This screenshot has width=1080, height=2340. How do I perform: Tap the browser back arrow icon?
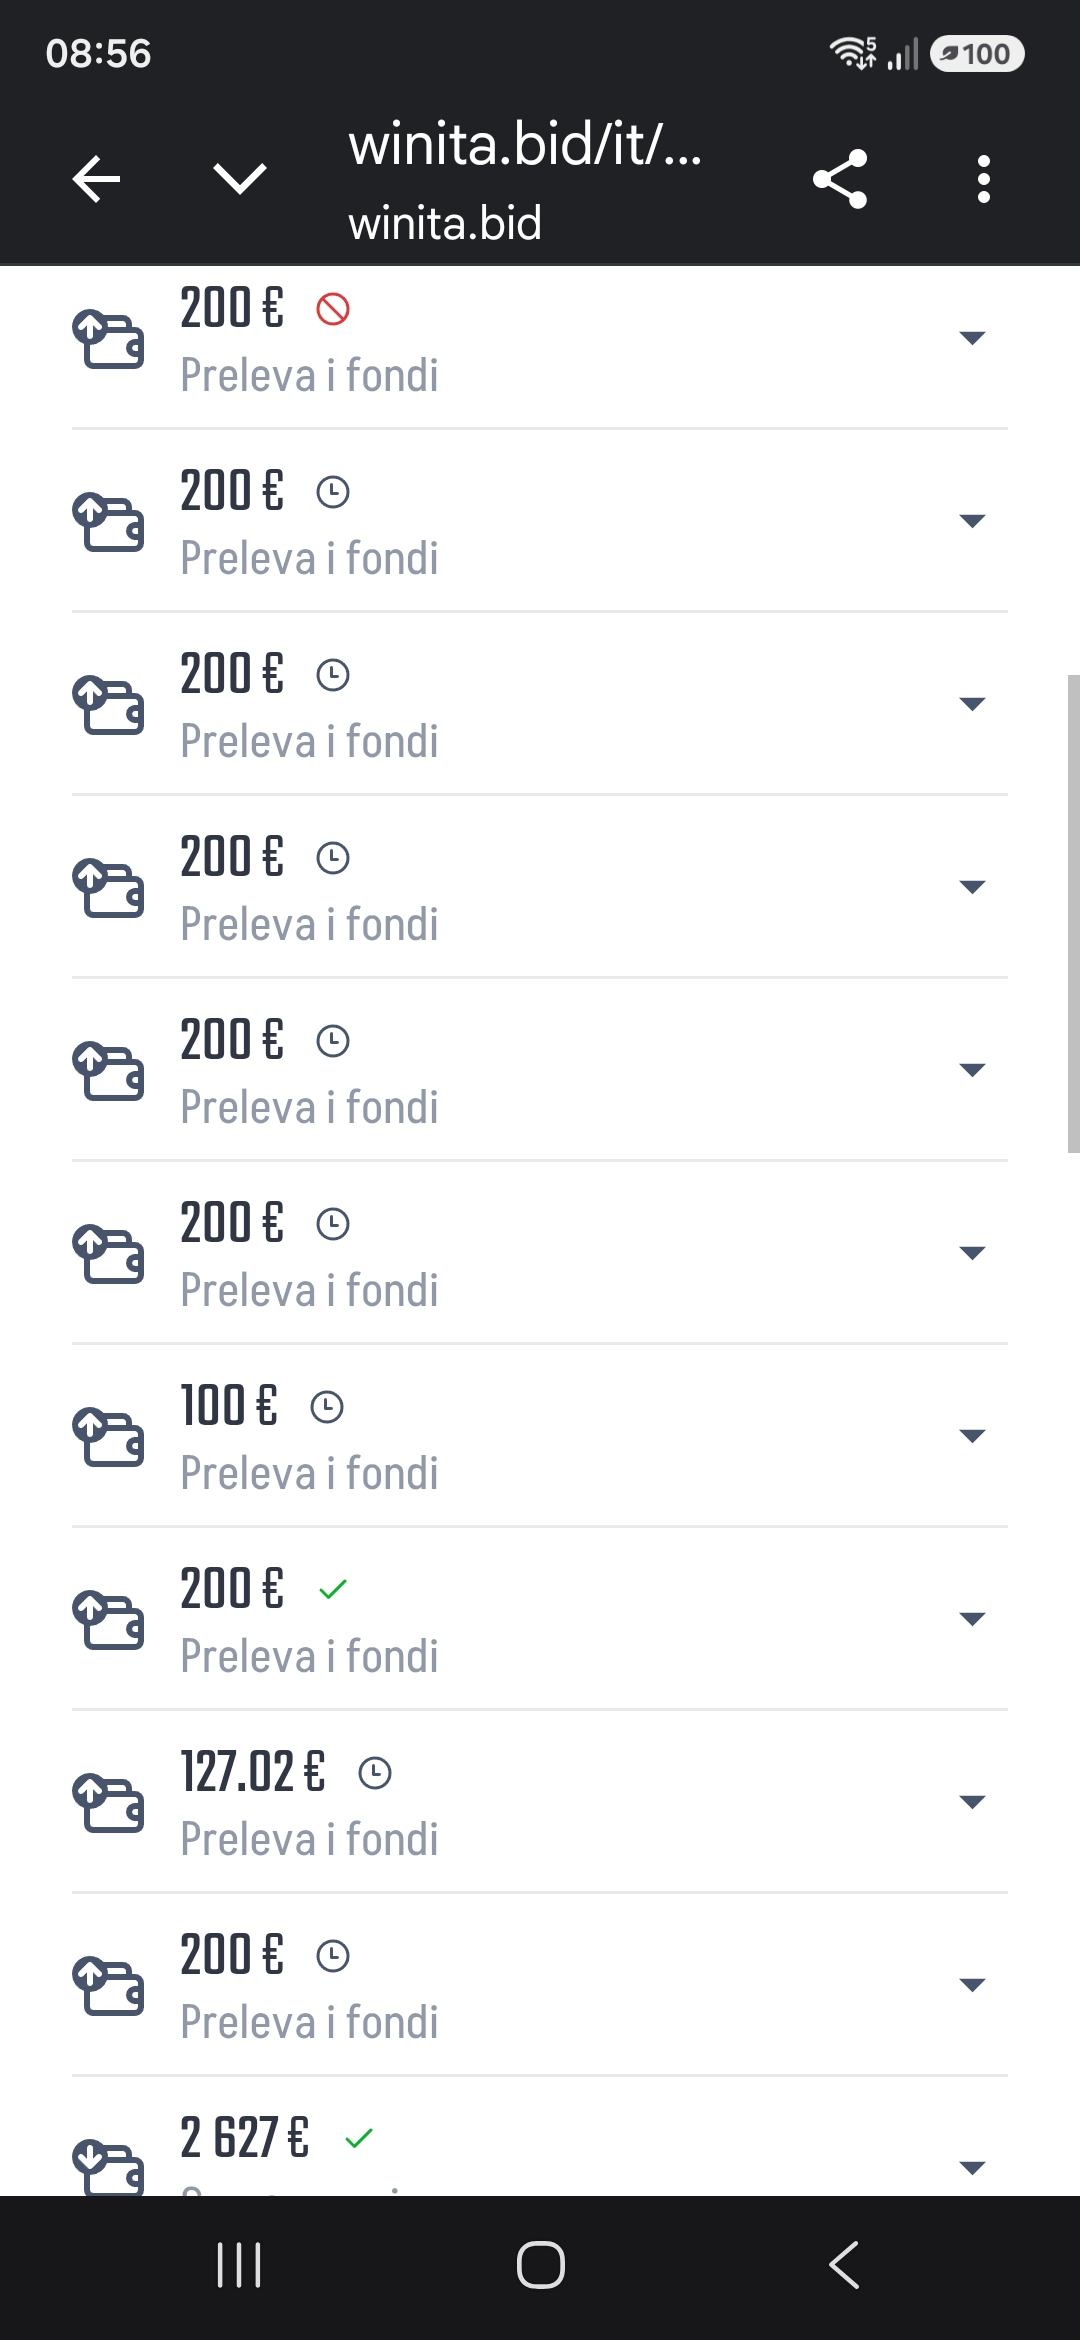(97, 180)
